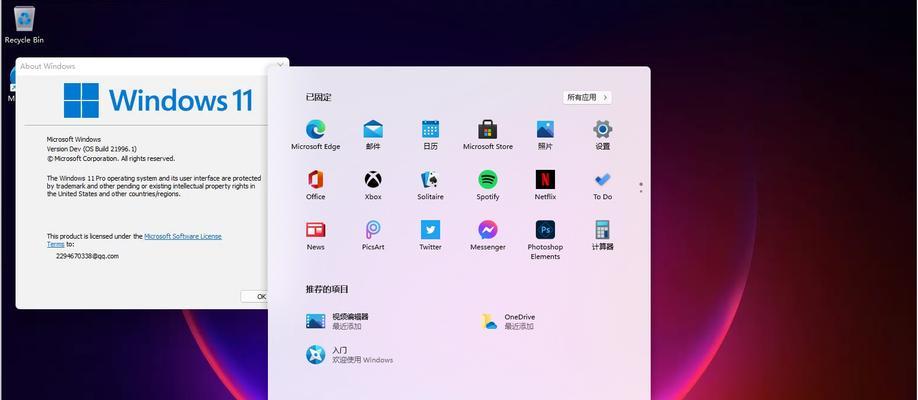918x400 pixels.
Task: Launch PicsArt from pinned apps
Action: point(373,235)
